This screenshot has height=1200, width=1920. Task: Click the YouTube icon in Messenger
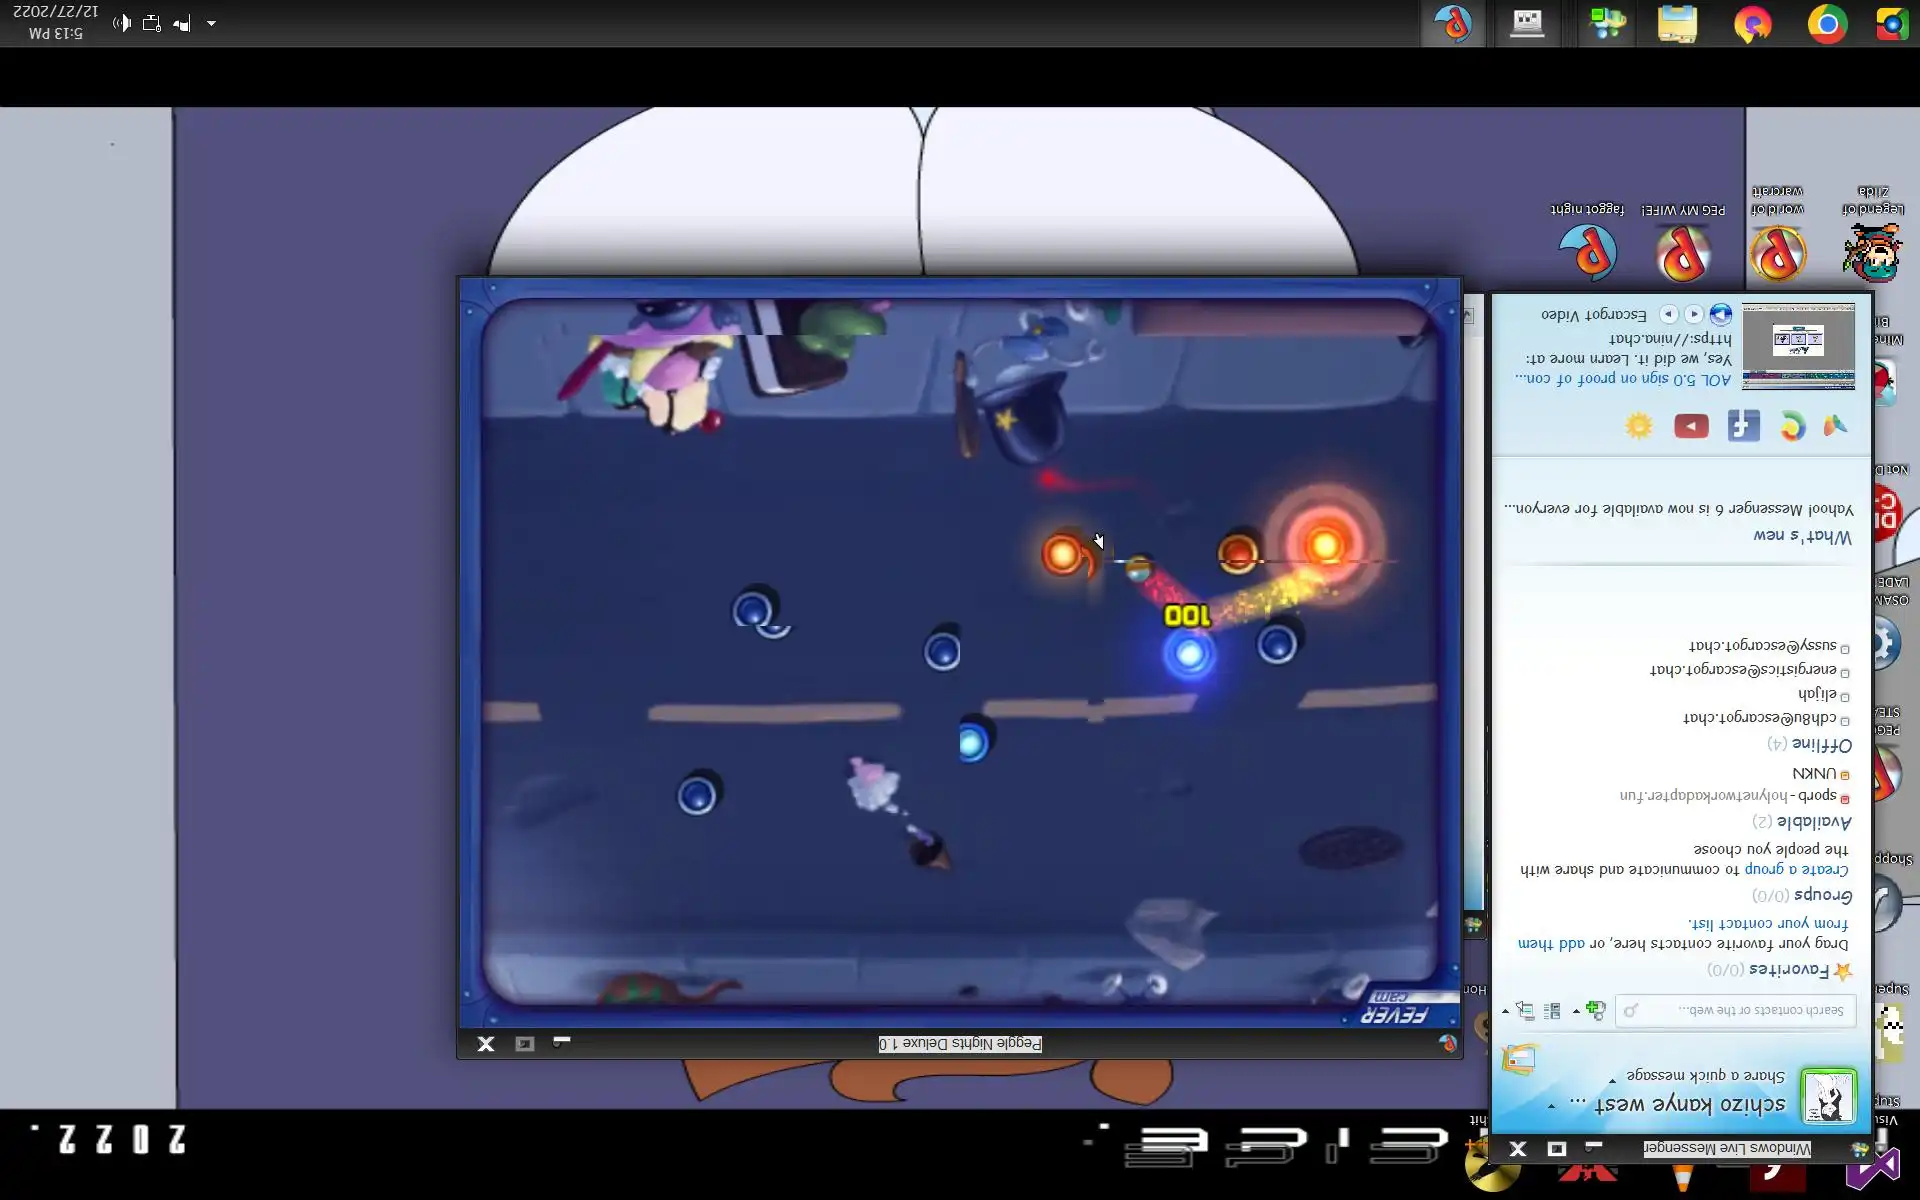pyautogui.click(x=1691, y=427)
